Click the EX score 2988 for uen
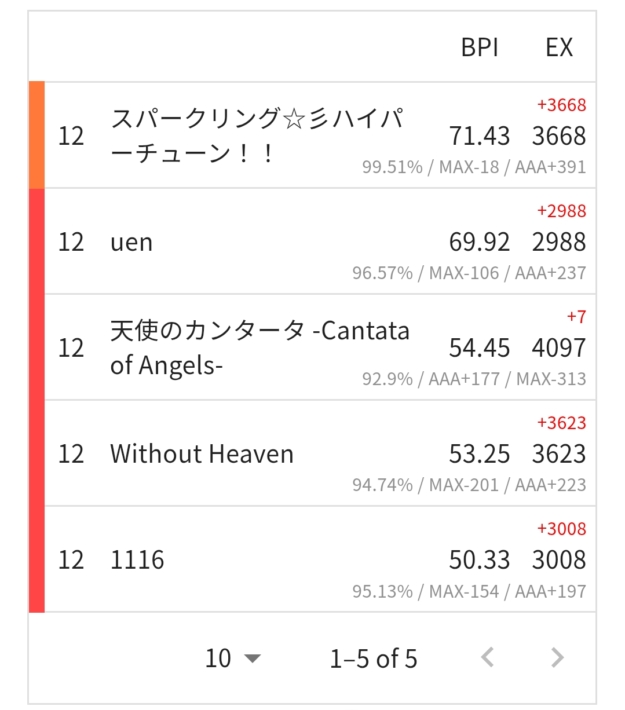Image resolution: width=625 pixels, height=710 pixels. 559,242
